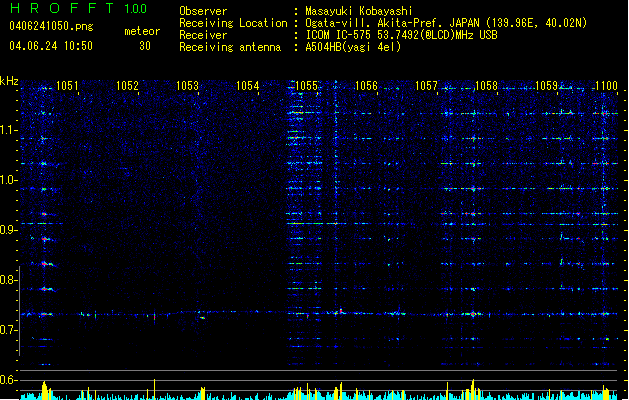
Task: Click the 1054 time marker
Action: tap(248, 86)
